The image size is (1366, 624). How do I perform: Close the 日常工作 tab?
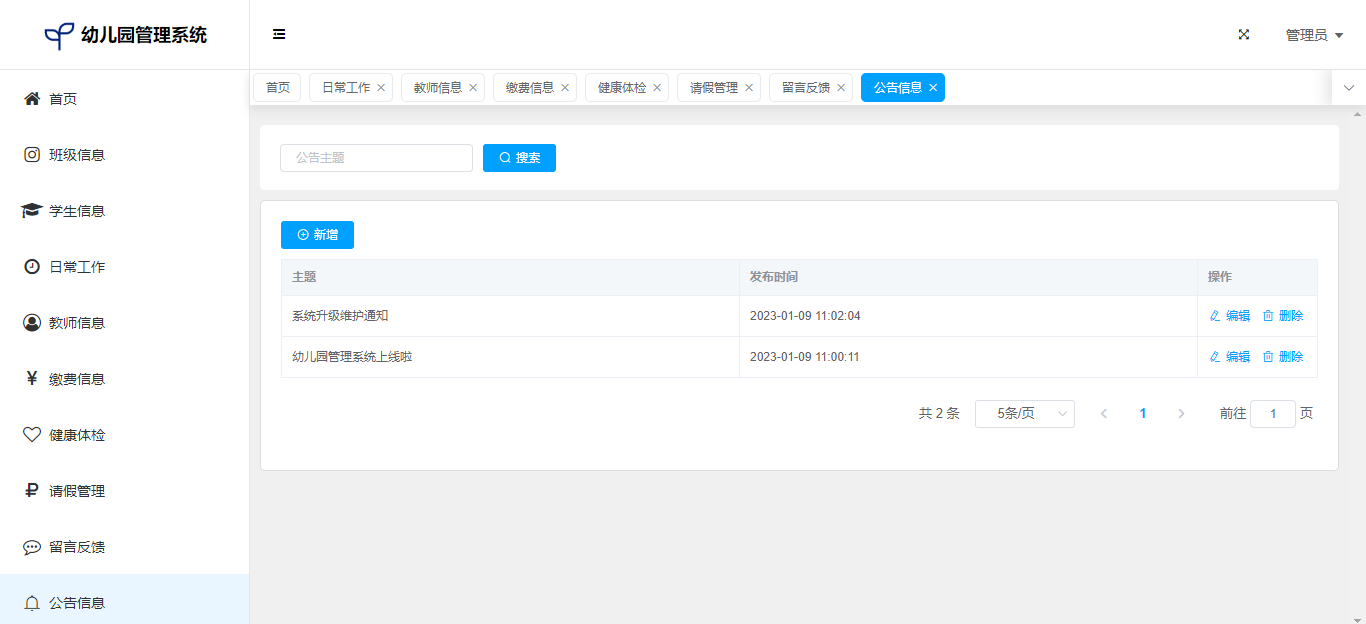381,88
